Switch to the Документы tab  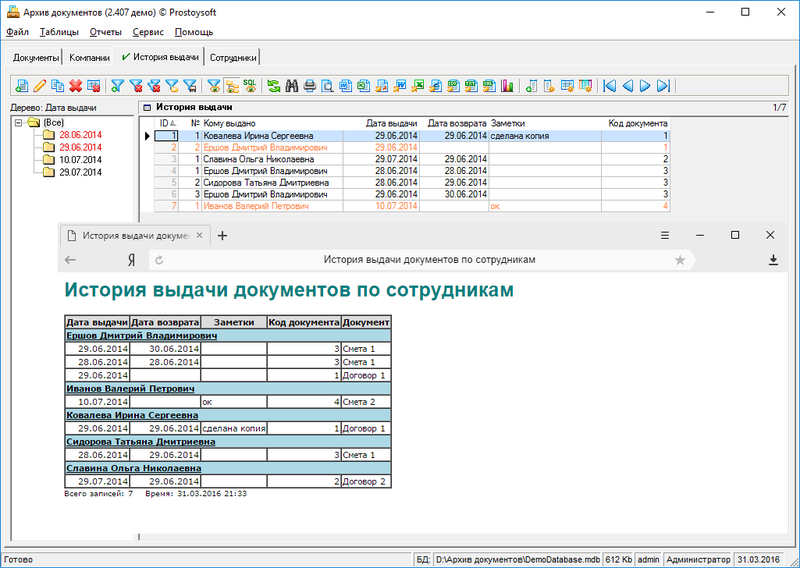coord(36,58)
